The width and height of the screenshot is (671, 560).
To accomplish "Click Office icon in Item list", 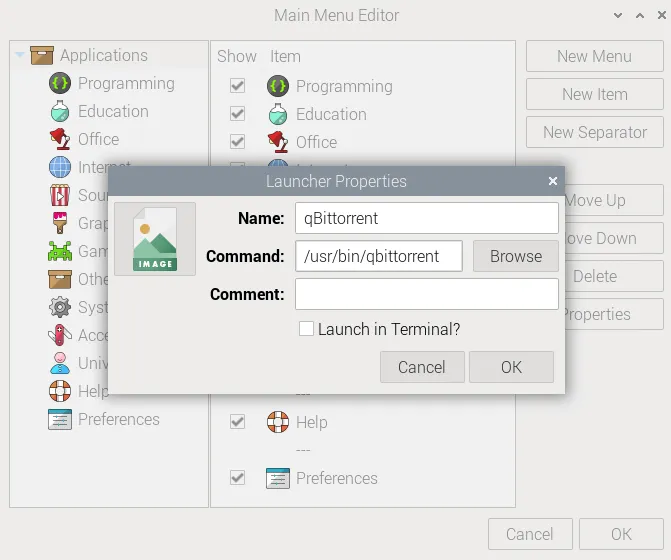I will point(278,142).
